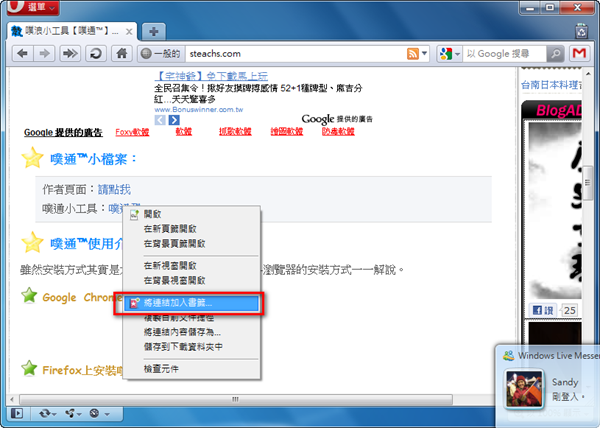Choose open in background window
This screenshot has height=428, width=600.
pyautogui.click(x=193, y=280)
